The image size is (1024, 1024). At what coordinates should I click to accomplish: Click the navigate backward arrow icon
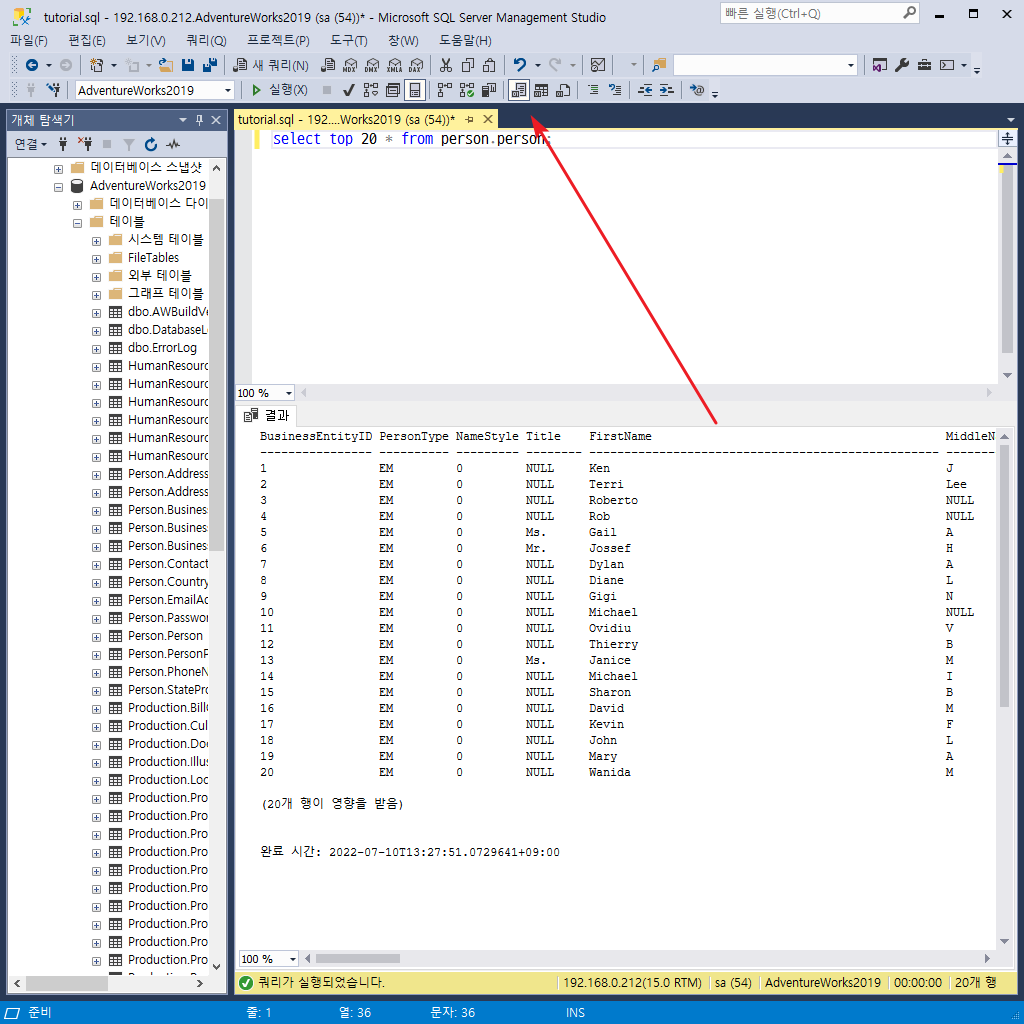(x=31, y=65)
